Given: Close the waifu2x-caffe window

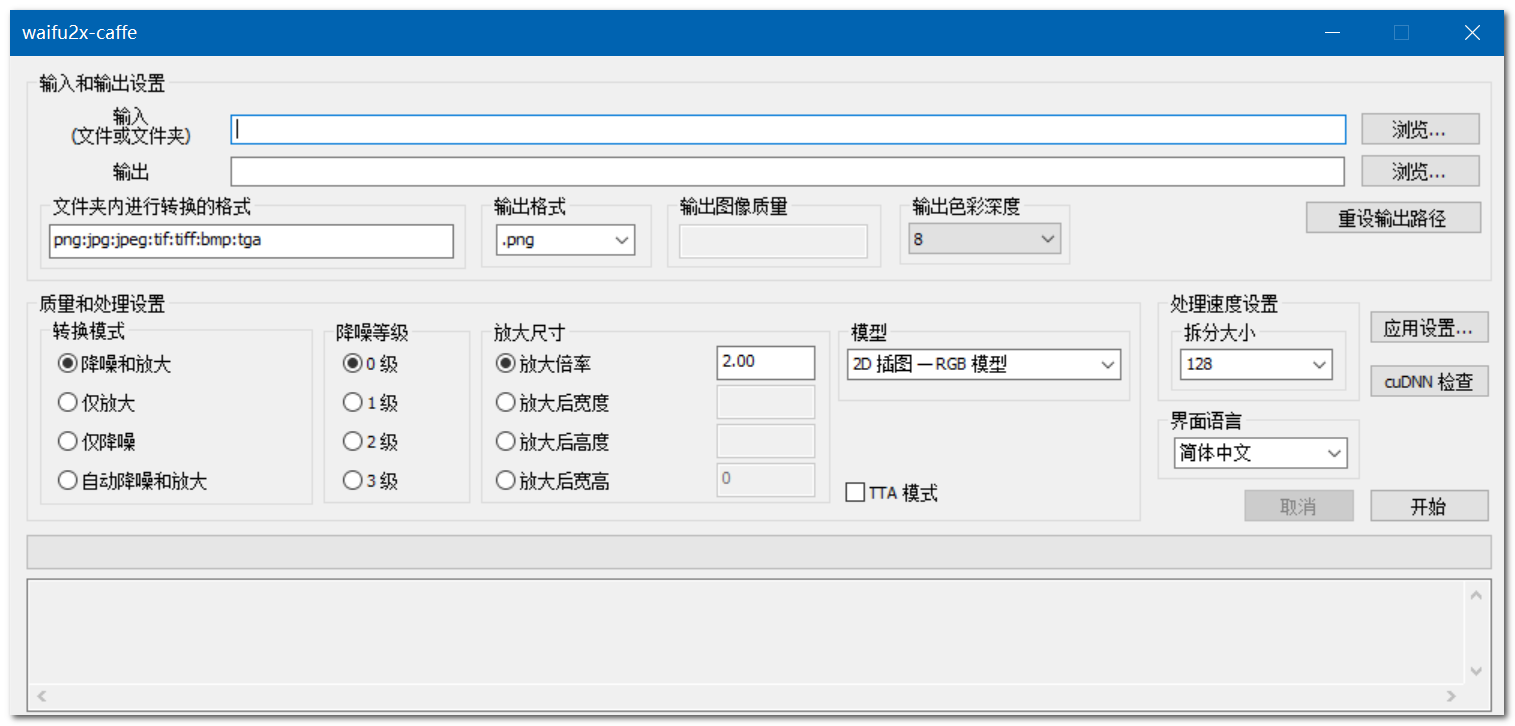Looking at the screenshot, I should [1472, 33].
